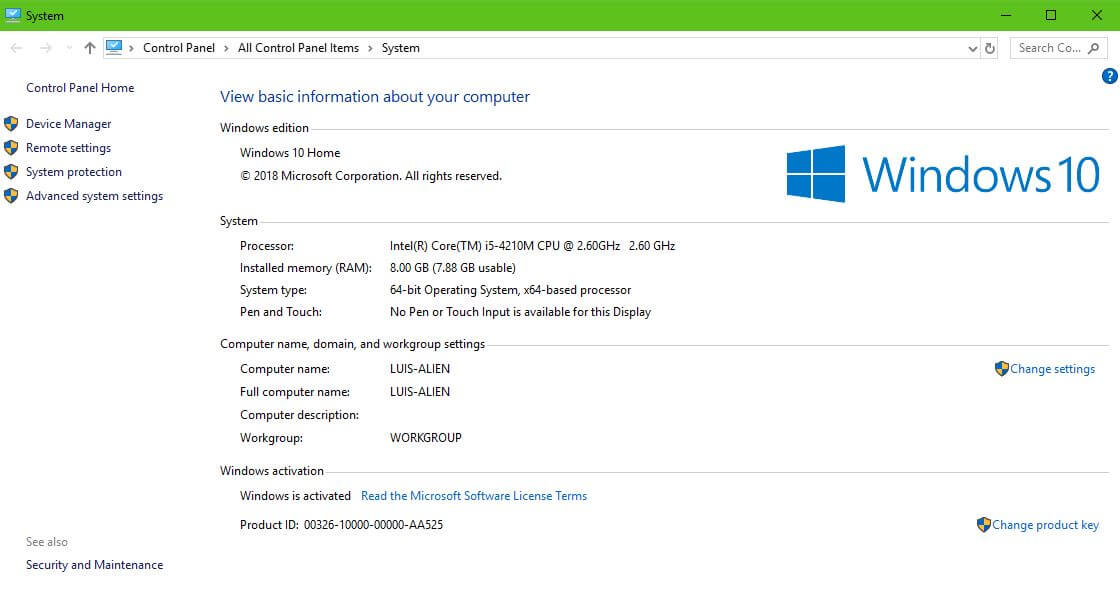The width and height of the screenshot is (1120, 592).
Task: Close the System window
Action: point(1096,15)
